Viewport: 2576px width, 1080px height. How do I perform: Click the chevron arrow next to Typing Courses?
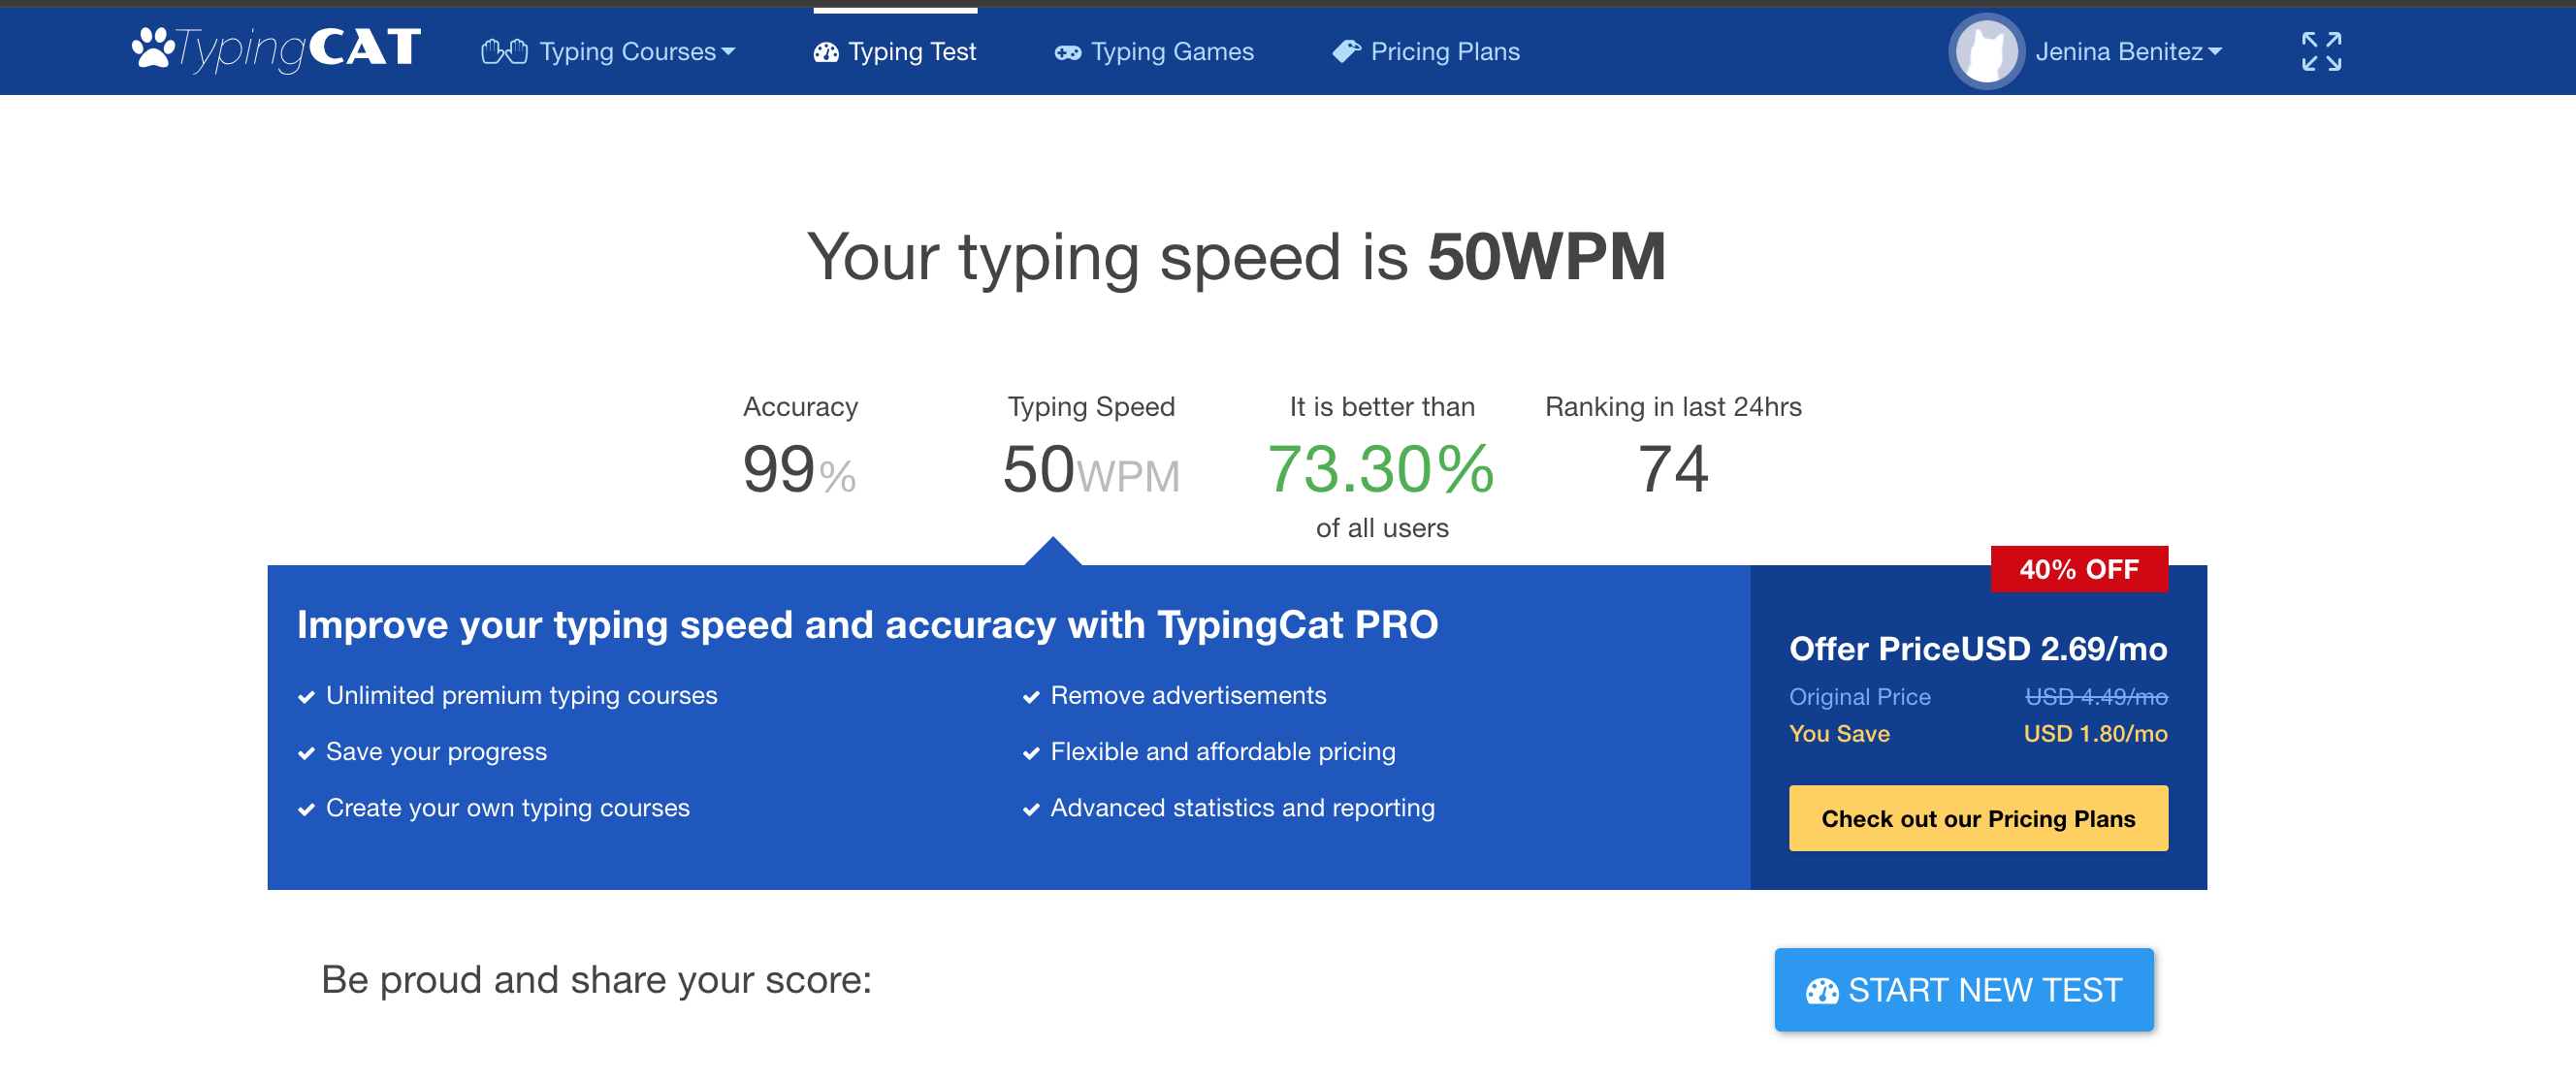(729, 53)
